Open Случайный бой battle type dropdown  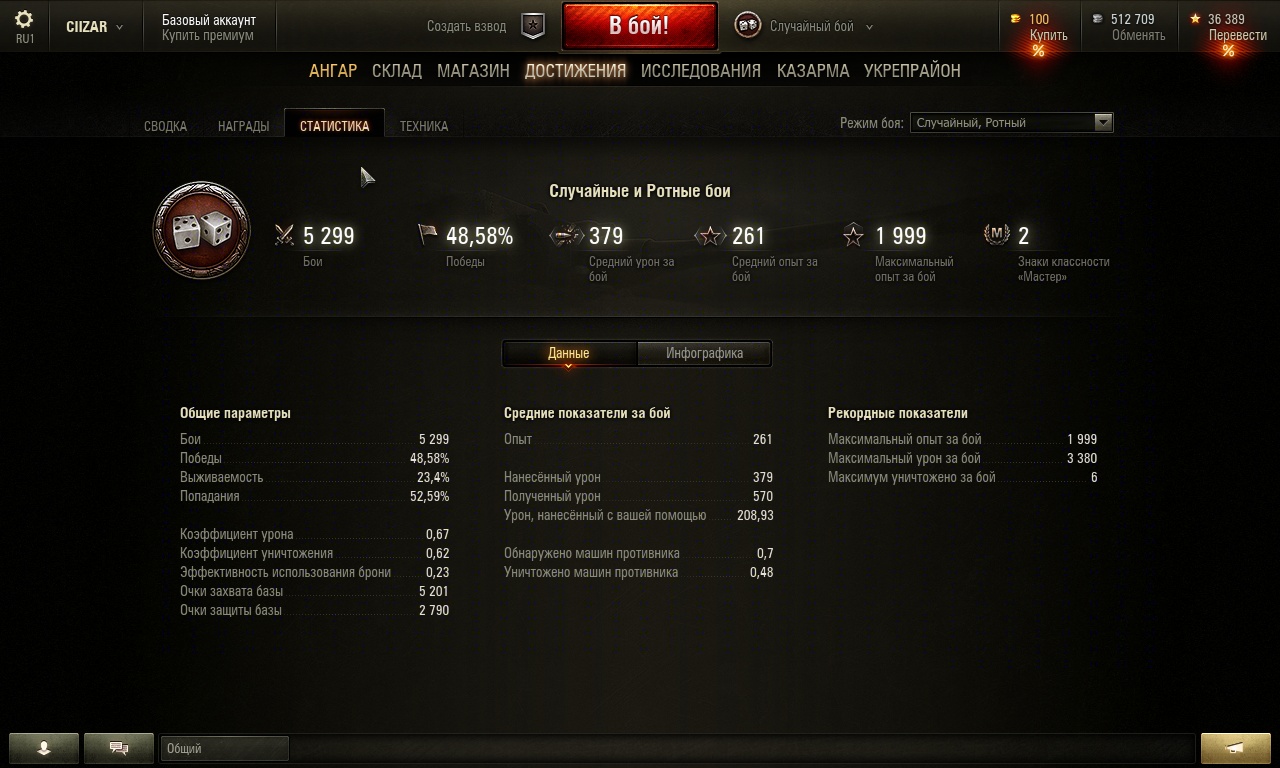tap(804, 27)
